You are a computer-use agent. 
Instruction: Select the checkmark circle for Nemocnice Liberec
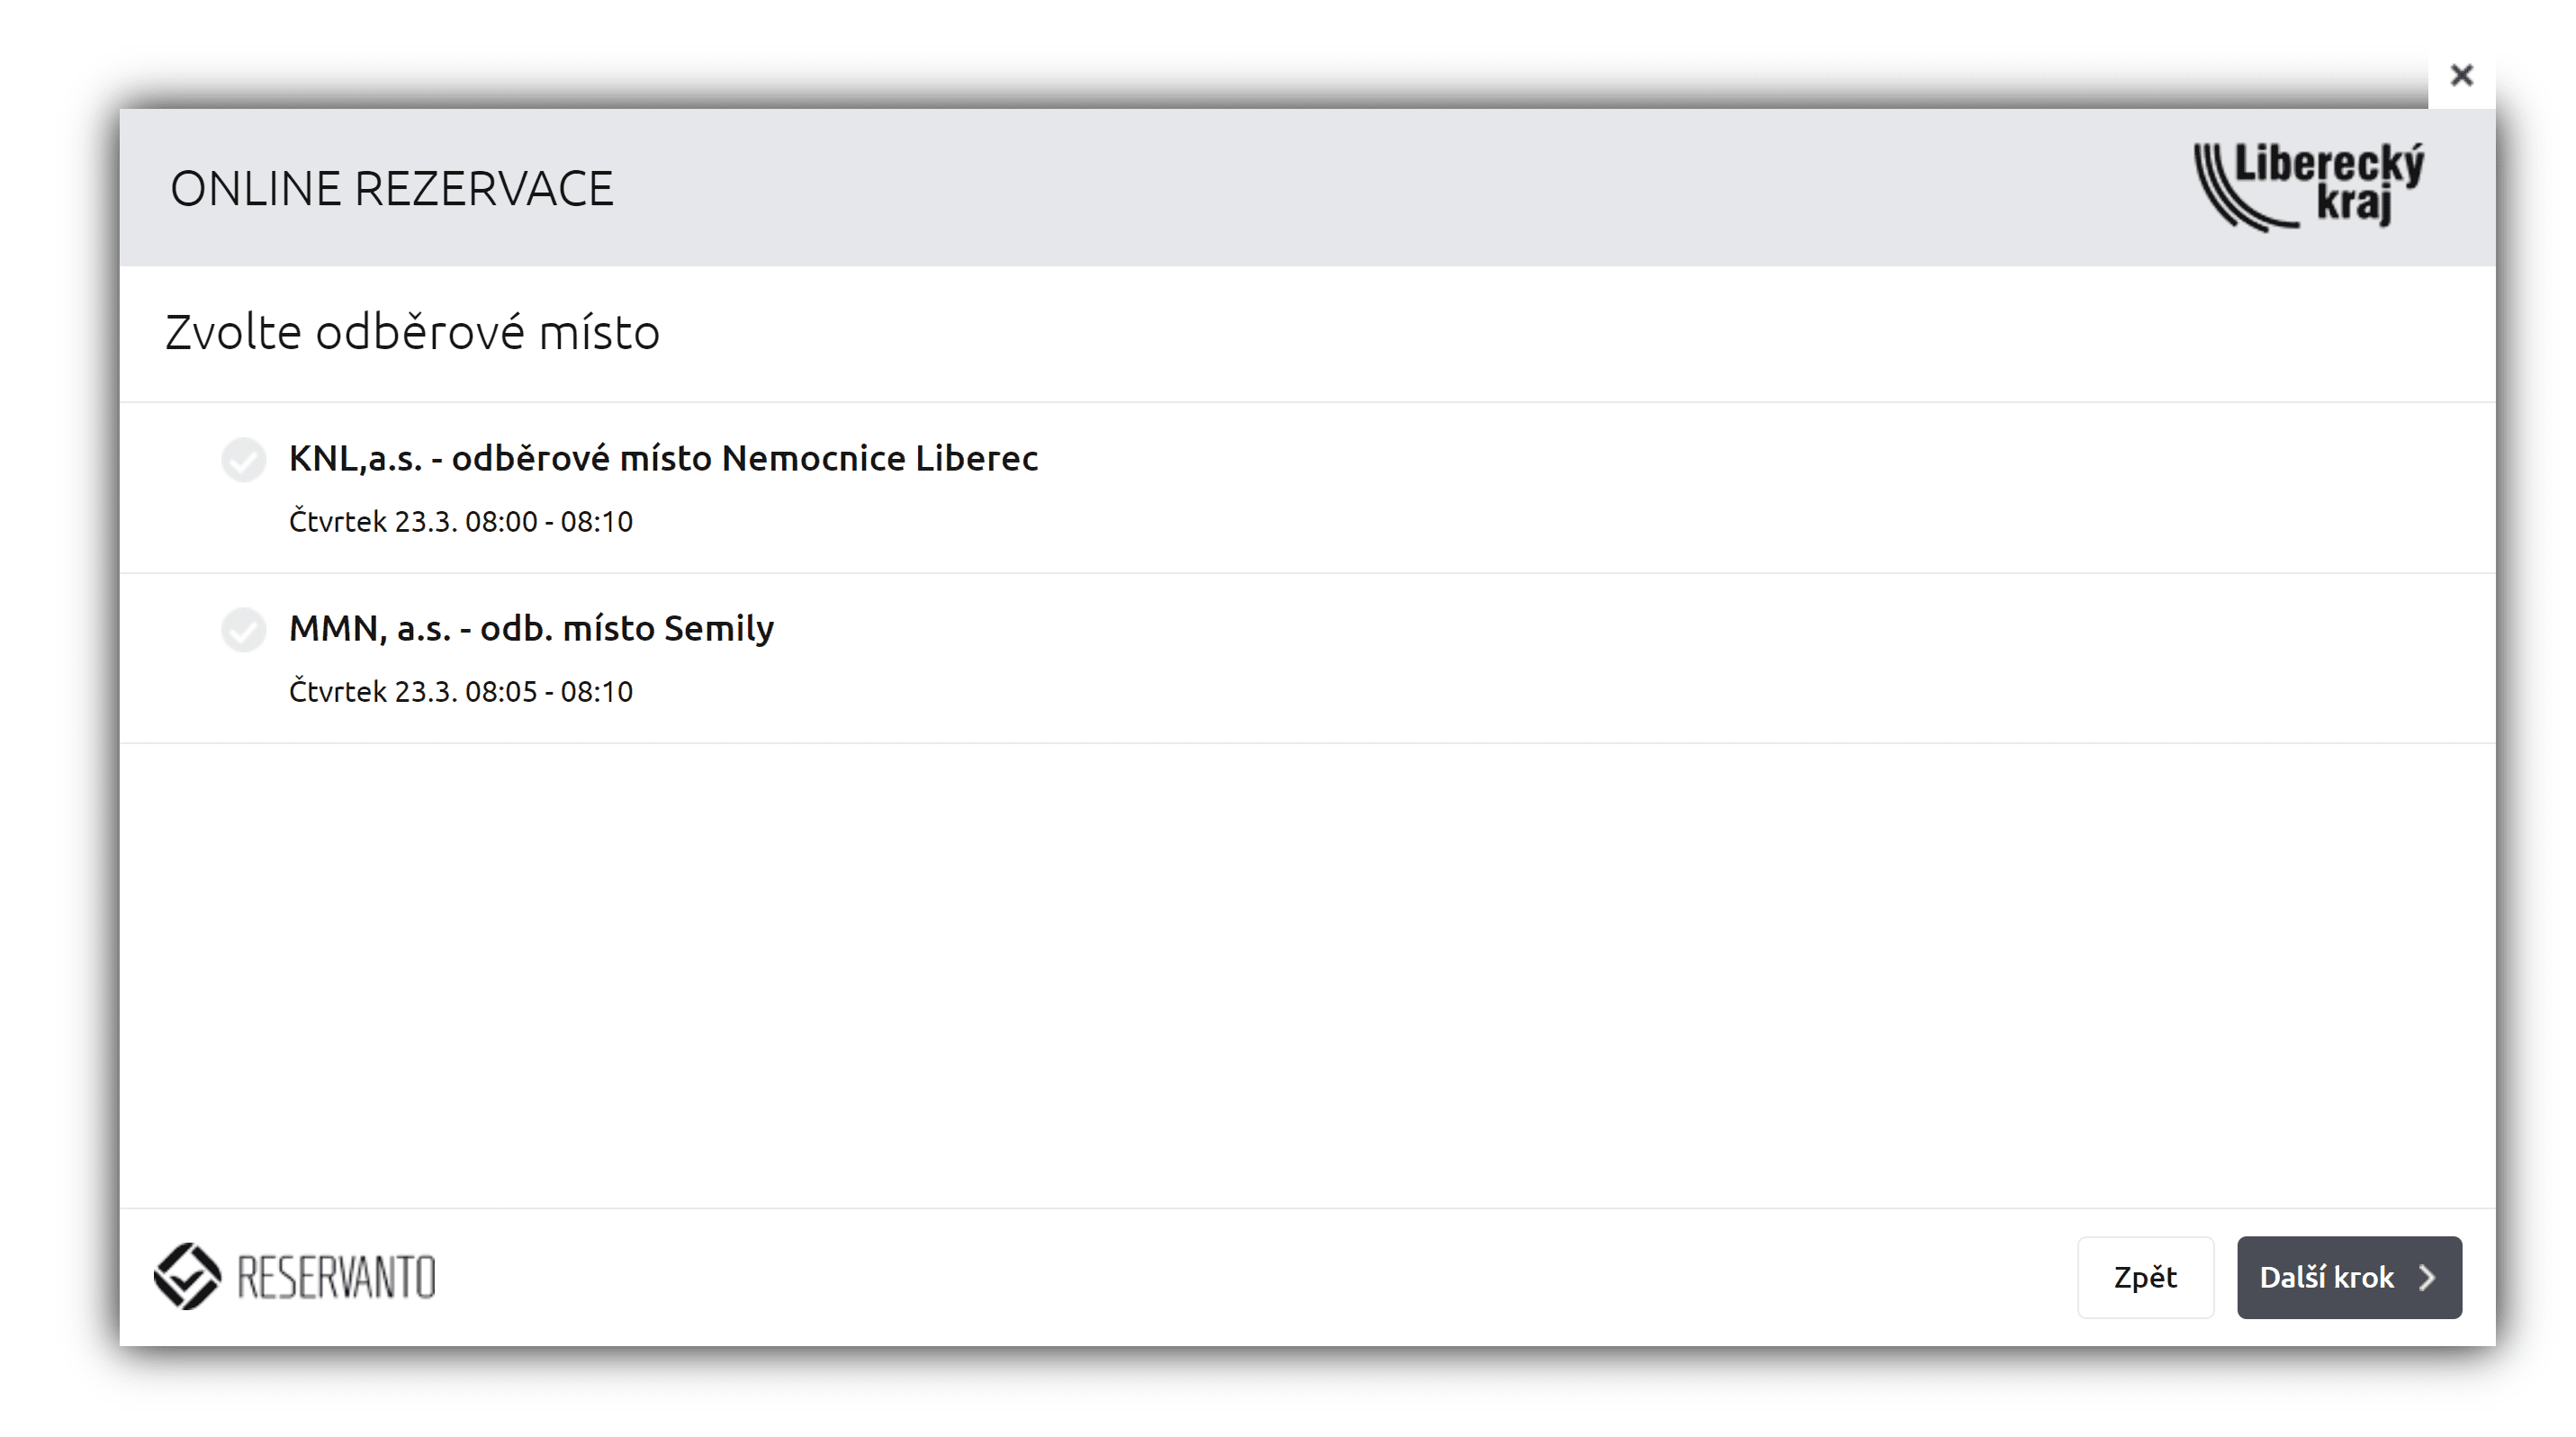point(243,460)
